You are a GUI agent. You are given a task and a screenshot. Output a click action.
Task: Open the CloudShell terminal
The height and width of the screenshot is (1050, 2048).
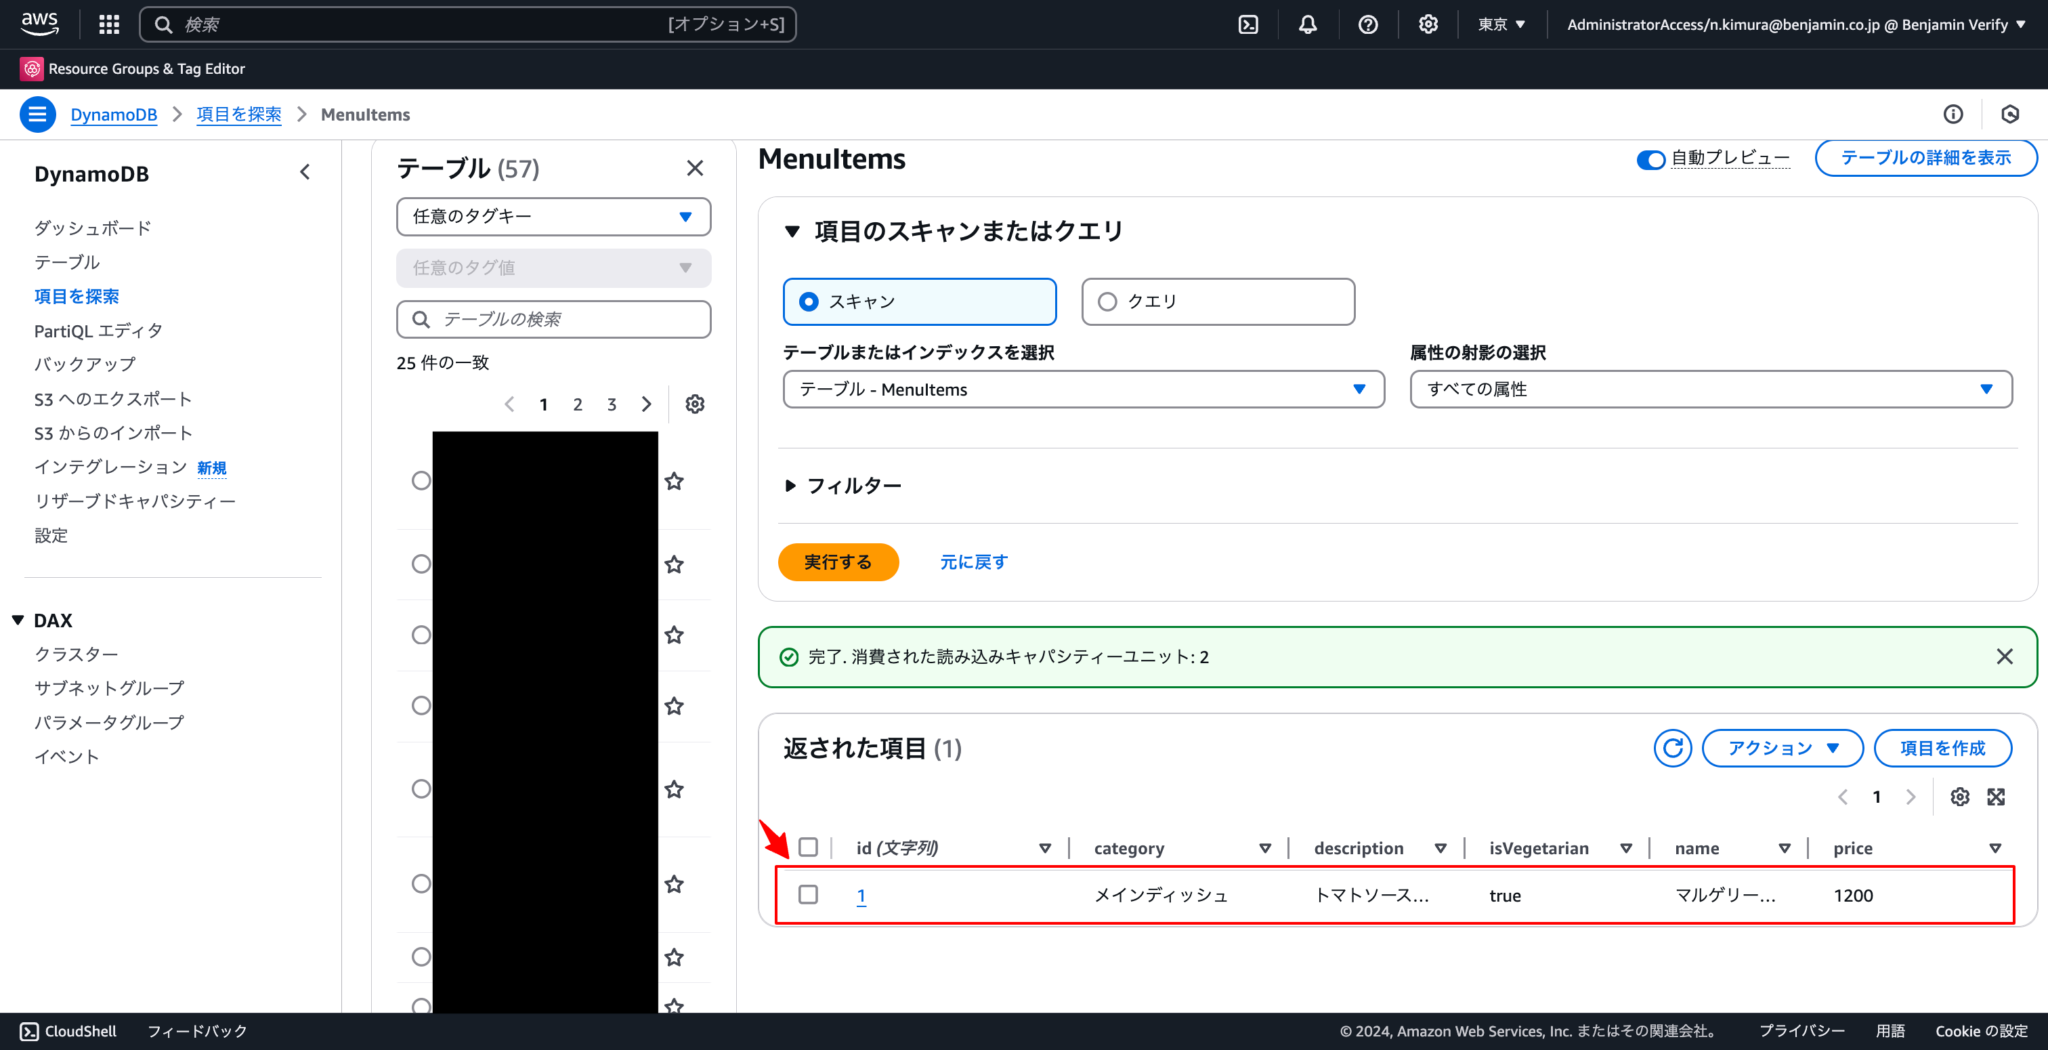[66, 1030]
